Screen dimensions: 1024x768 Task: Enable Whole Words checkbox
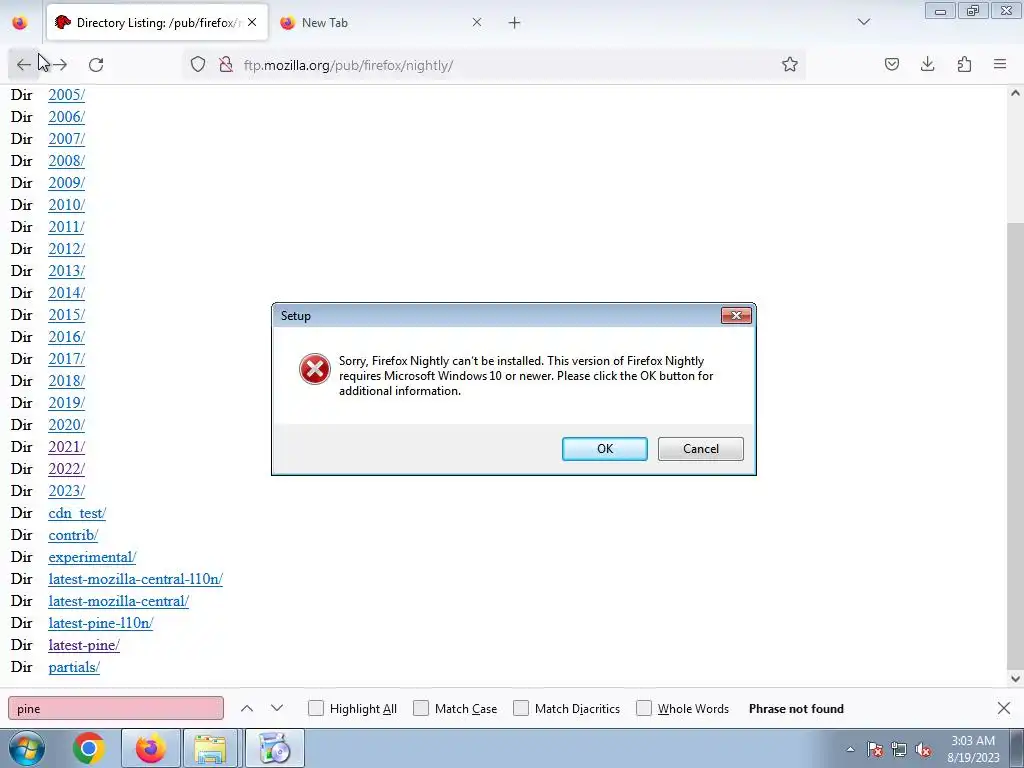coord(644,709)
